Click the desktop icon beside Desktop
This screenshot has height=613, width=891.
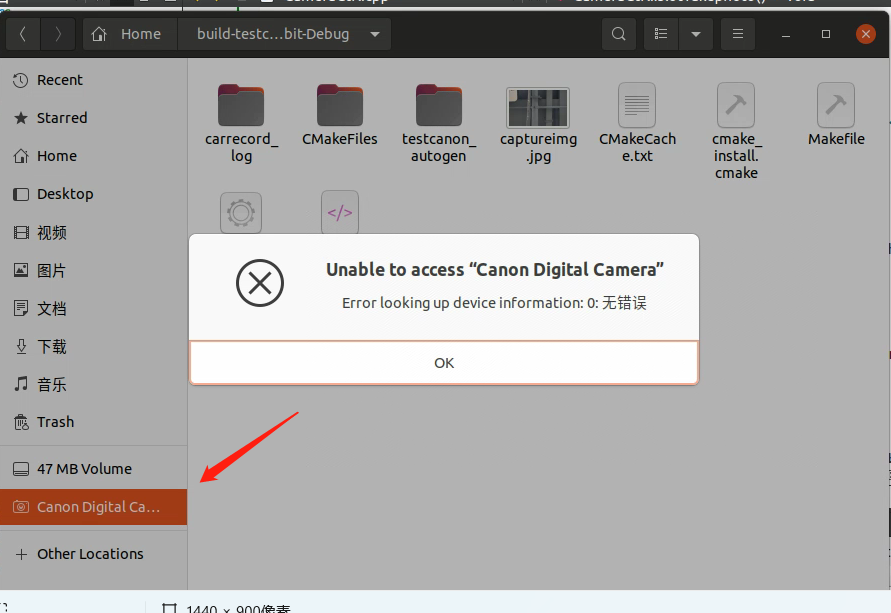21,194
